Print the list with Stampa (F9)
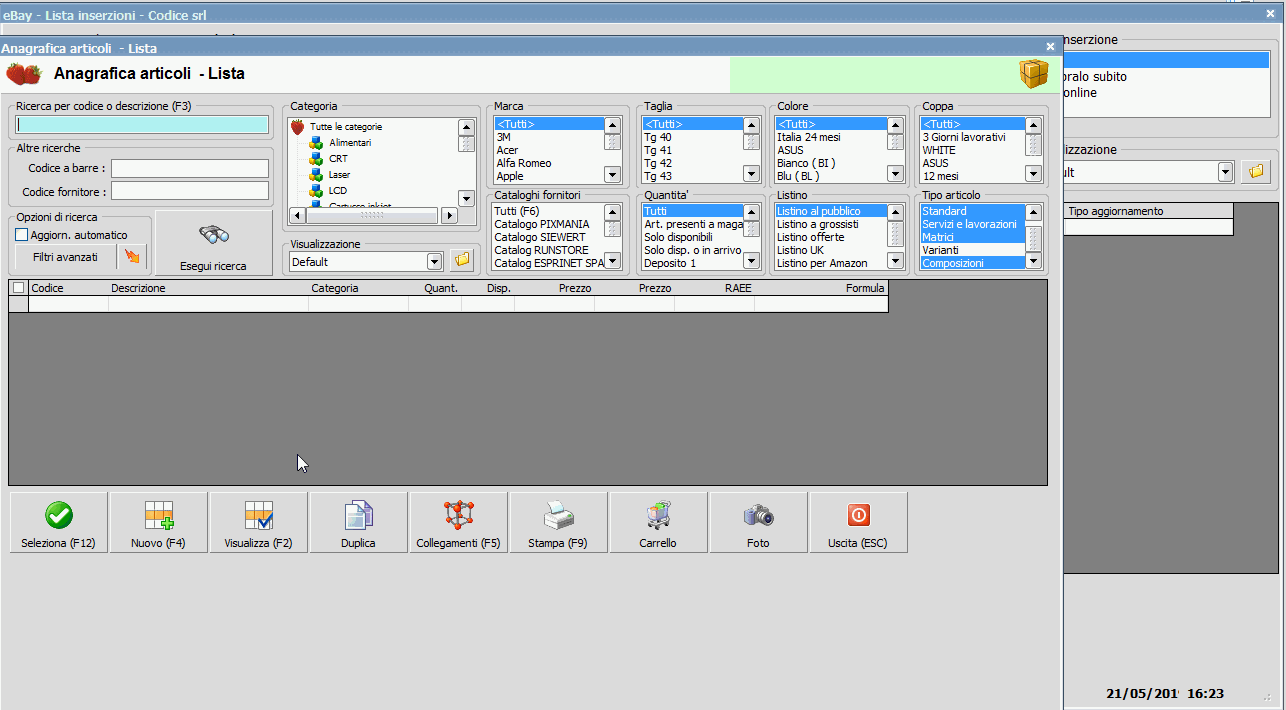This screenshot has width=1286, height=710. [x=559, y=522]
